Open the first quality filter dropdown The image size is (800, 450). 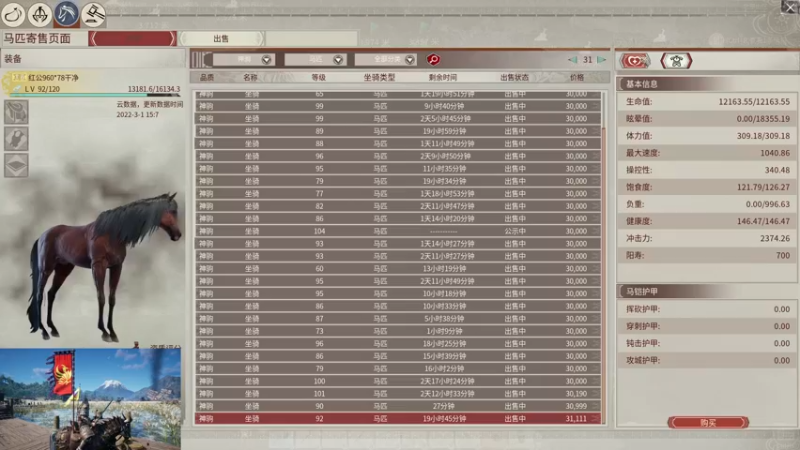[x=244, y=60]
